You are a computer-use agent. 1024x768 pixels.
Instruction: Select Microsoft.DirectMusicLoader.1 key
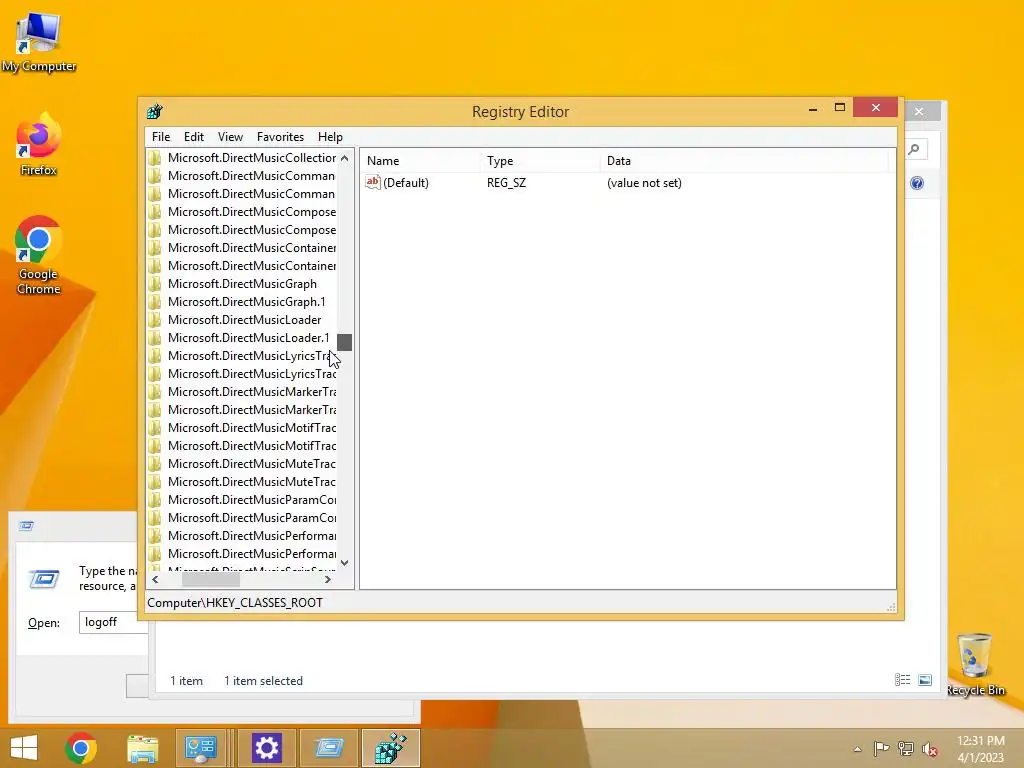point(248,338)
